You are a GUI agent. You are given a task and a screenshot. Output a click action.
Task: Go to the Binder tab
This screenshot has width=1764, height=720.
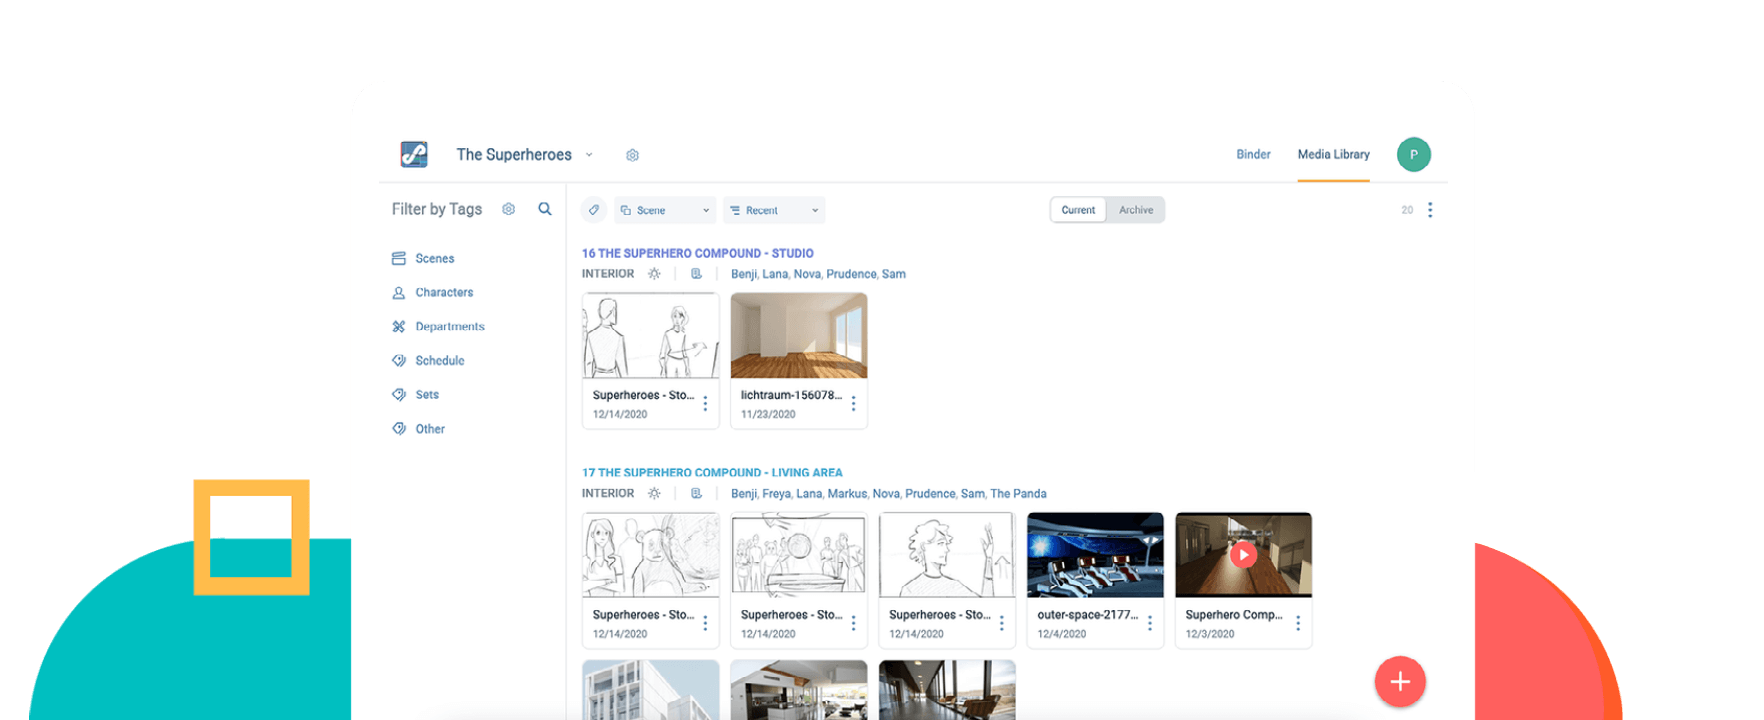click(1253, 154)
